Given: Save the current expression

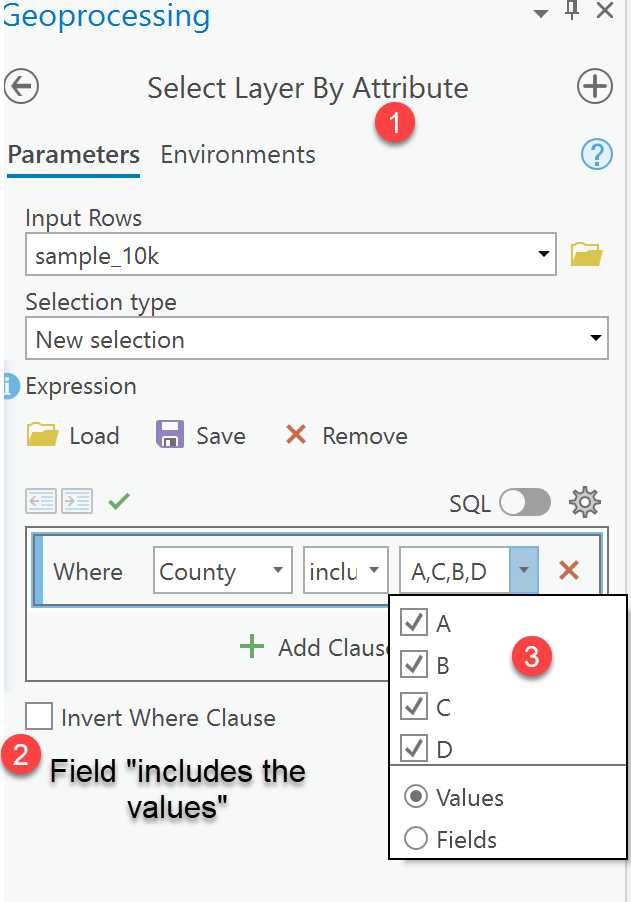Looking at the screenshot, I should [x=201, y=436].
